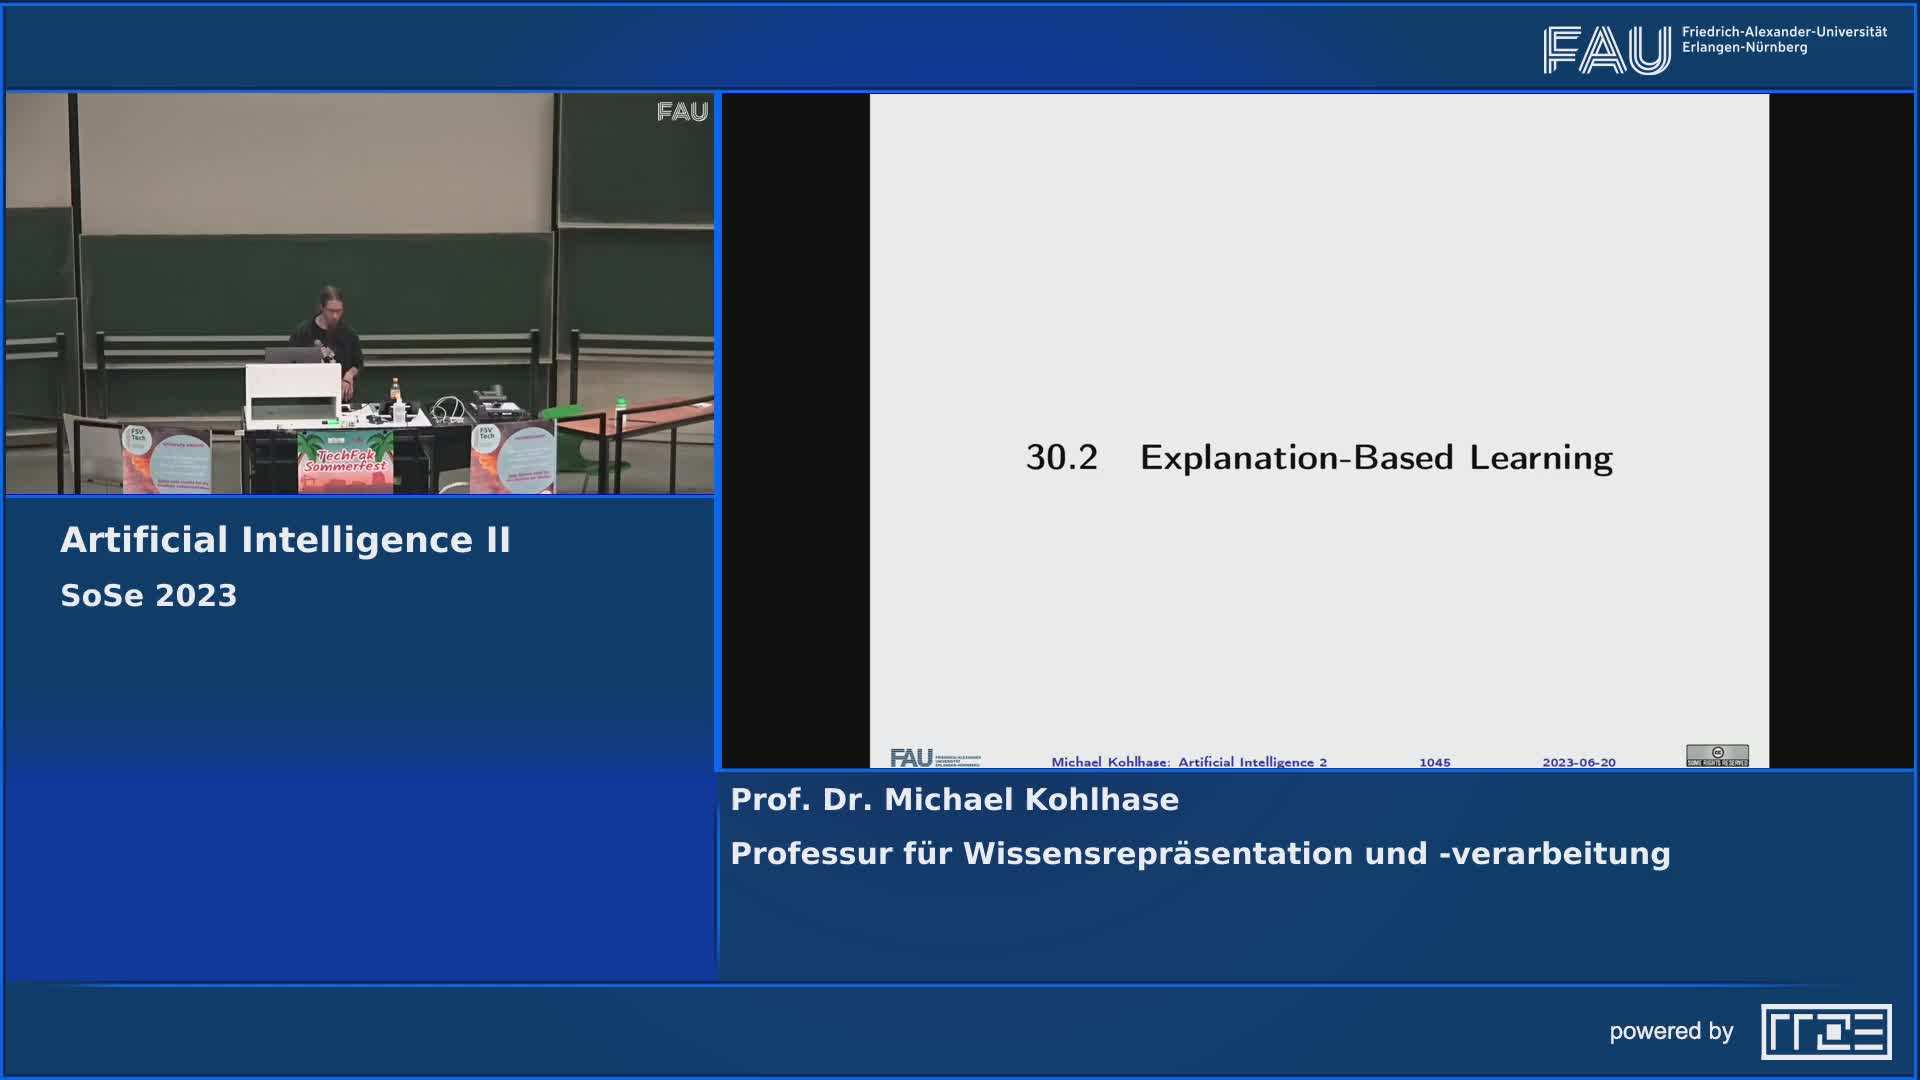Viewport: 1920px width, 1080px height.
Task: Click the RRZE logo at bottom right
Action: tap(1826, 1031)
